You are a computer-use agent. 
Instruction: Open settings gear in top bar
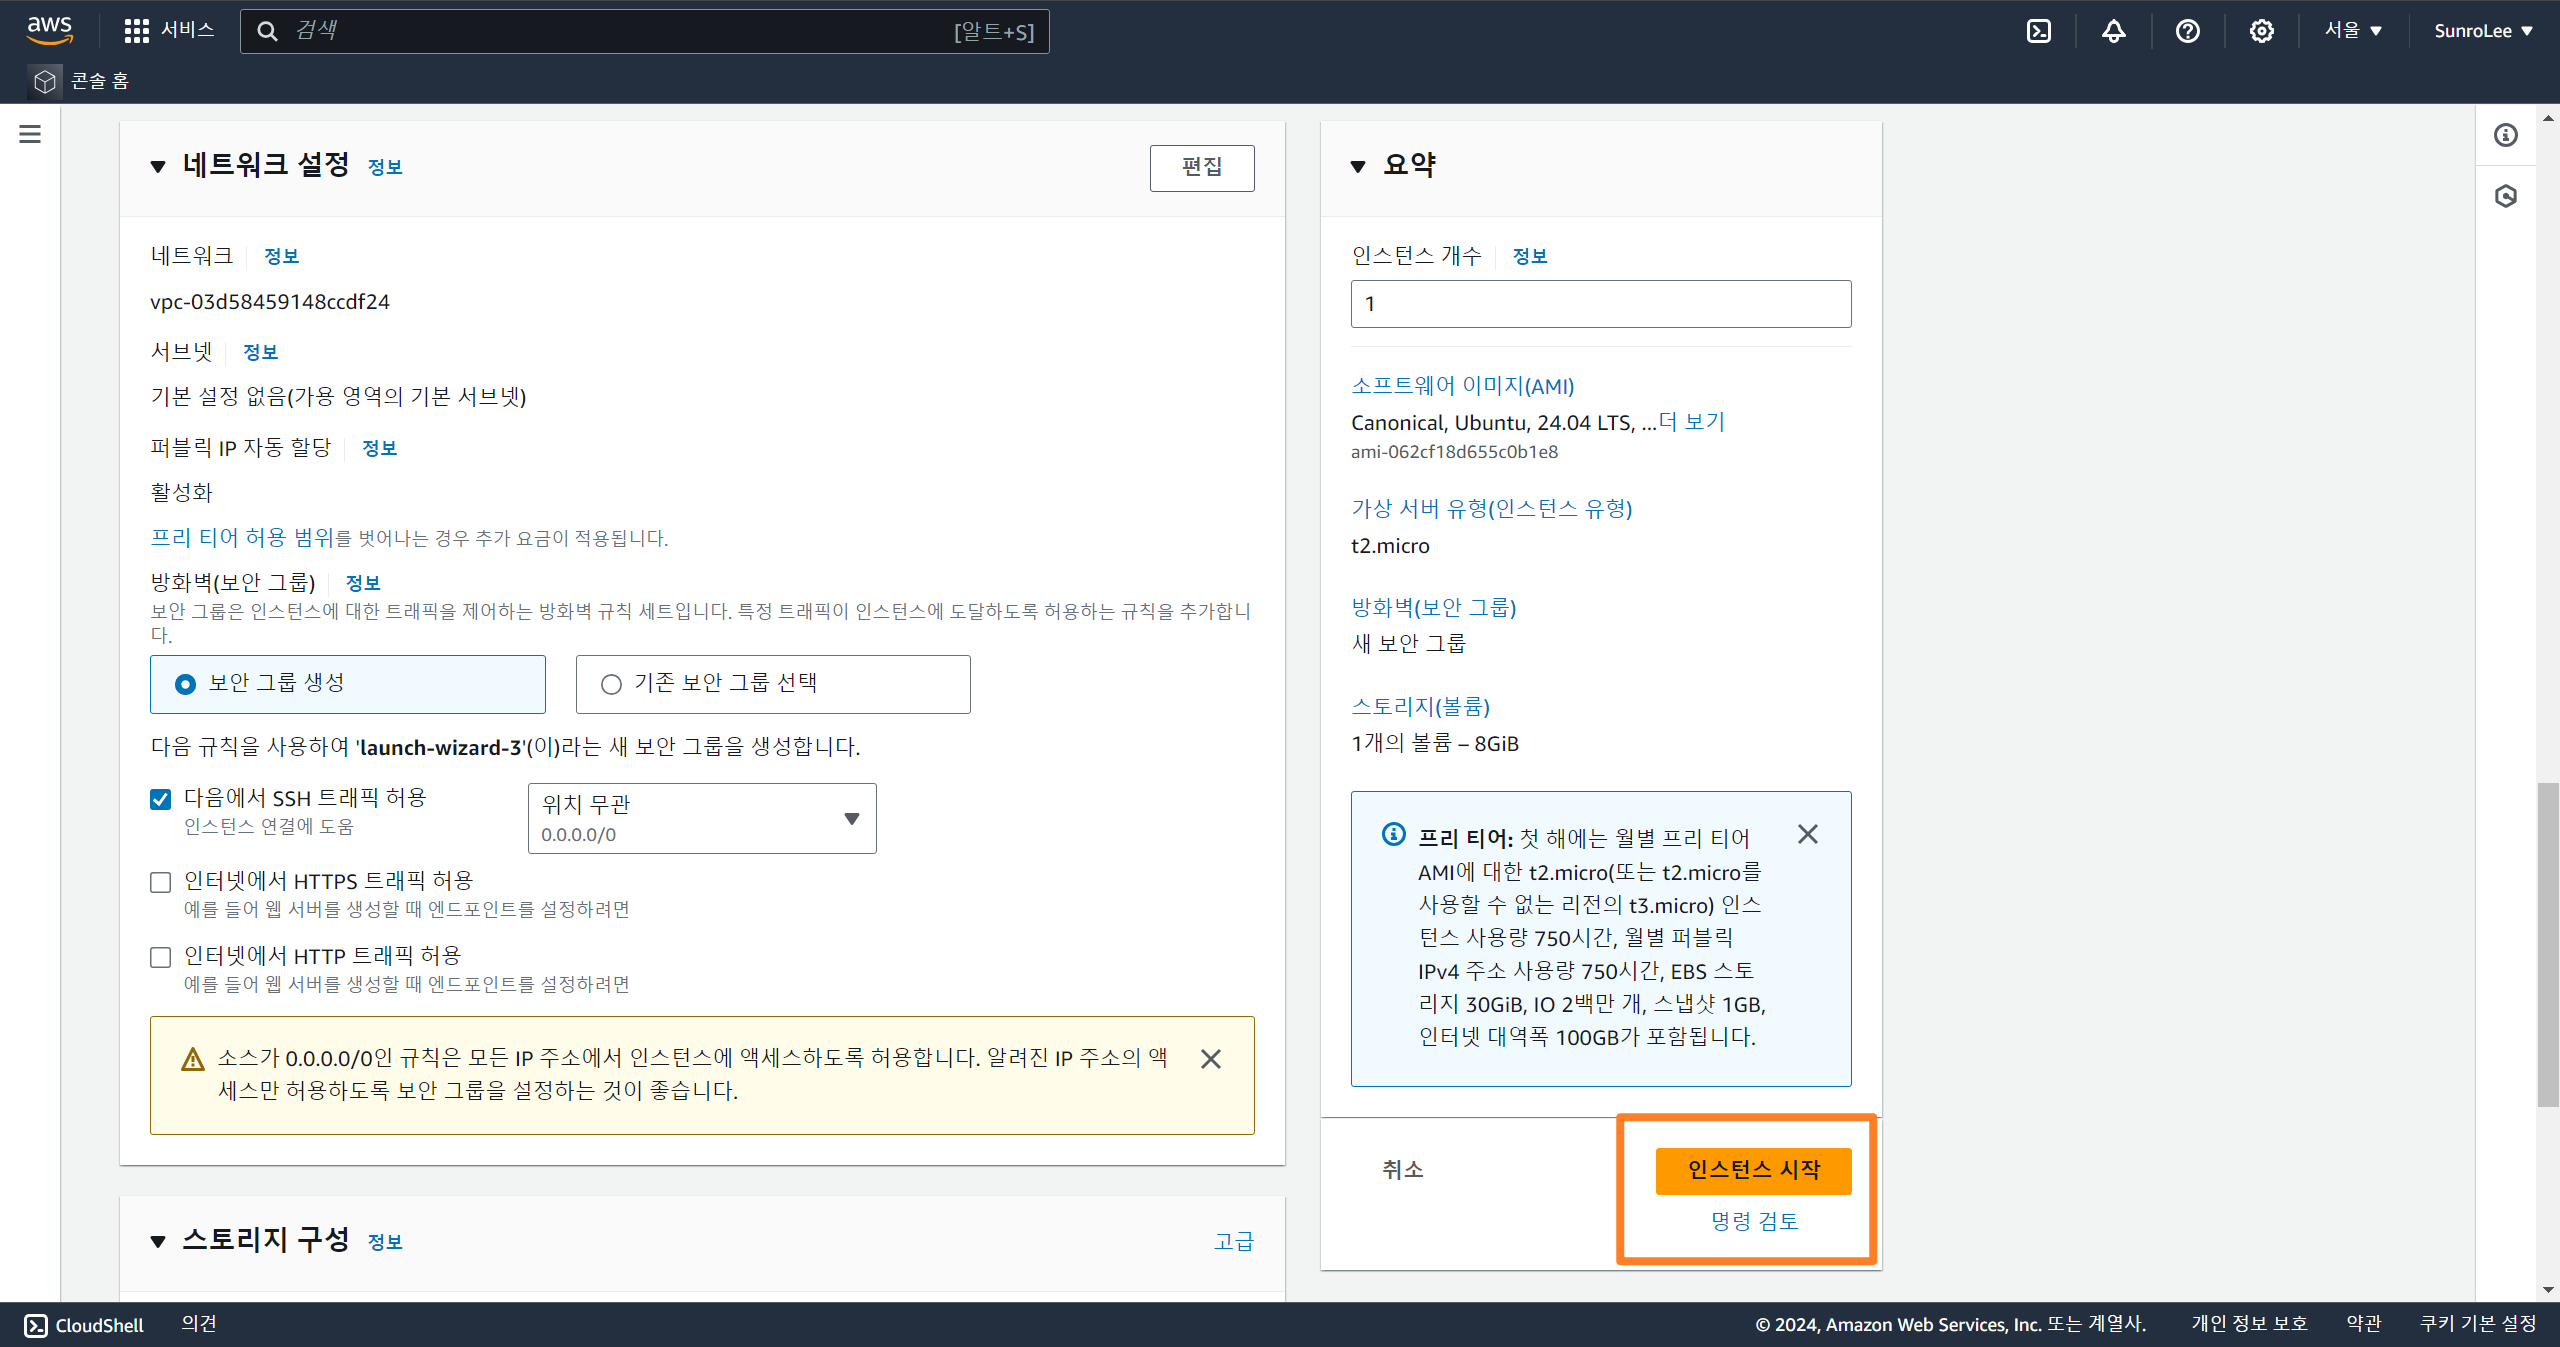coord(2261,31)
